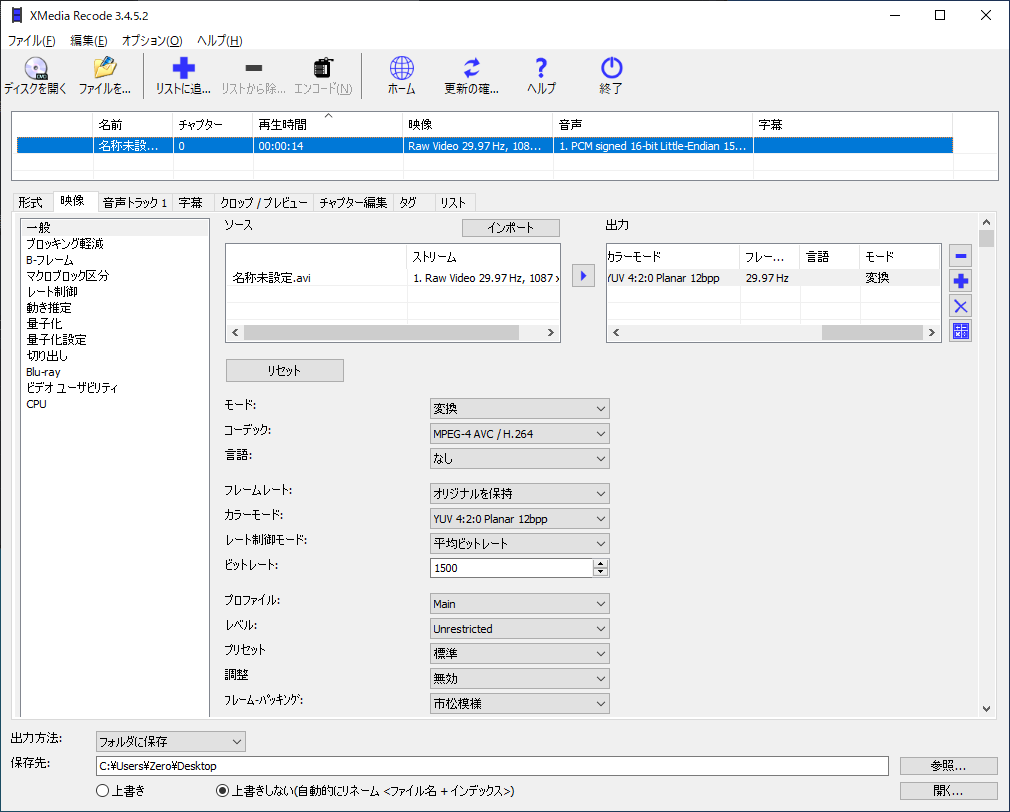Select the 上書きしない auto-rename radio button
1010x812 pixels.
pyautogui.click(x=222, y=791)
